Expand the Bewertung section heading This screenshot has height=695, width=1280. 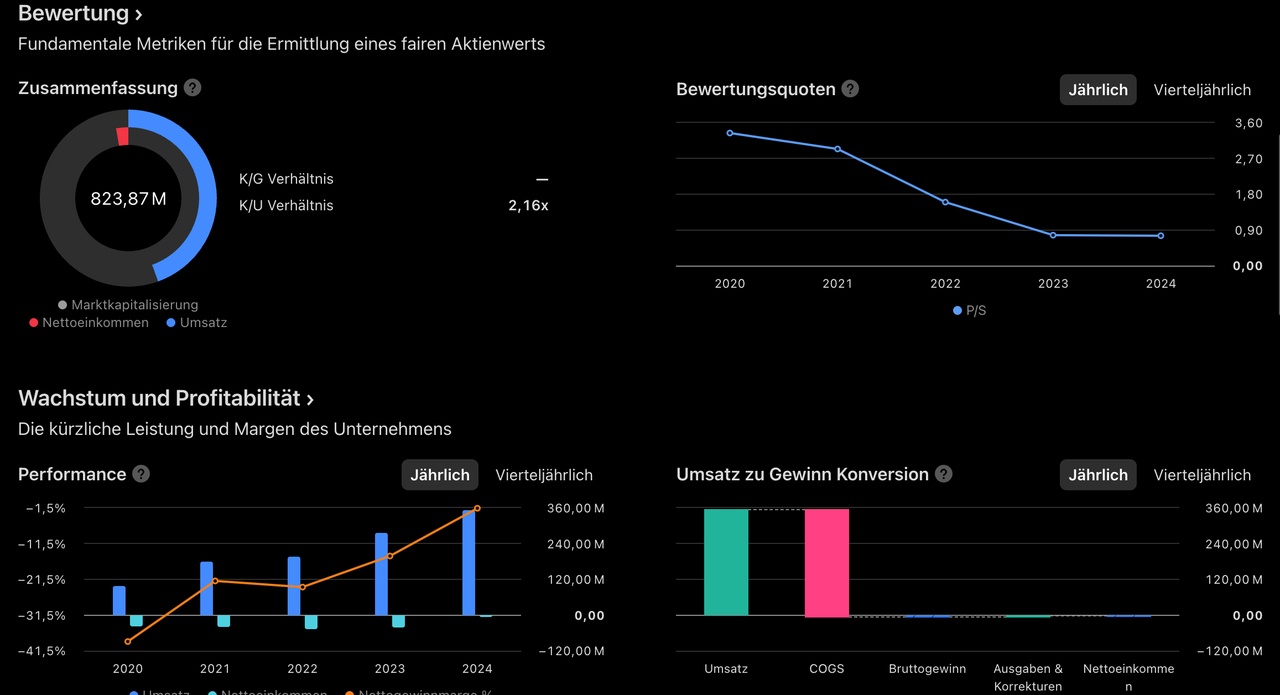click(80, 14)
